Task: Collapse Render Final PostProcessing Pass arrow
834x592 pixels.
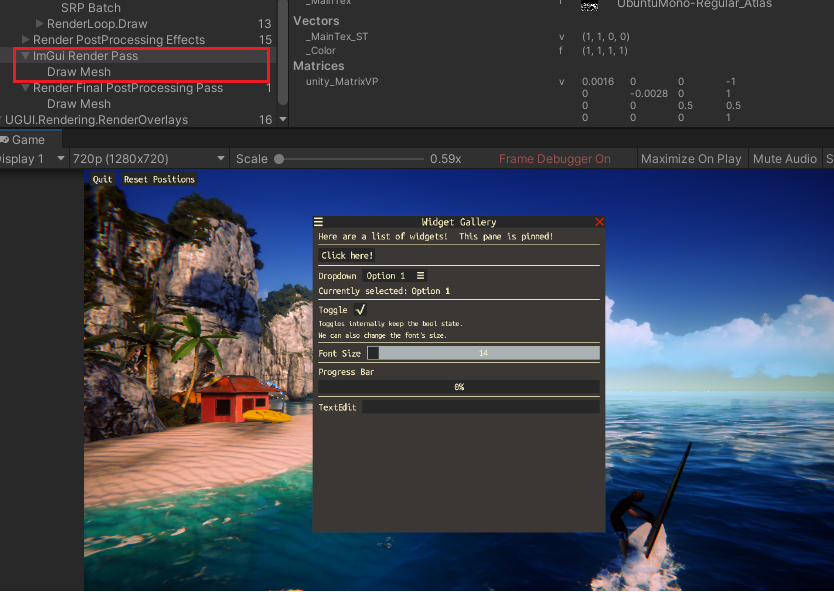Action: (x=25, y=88)
